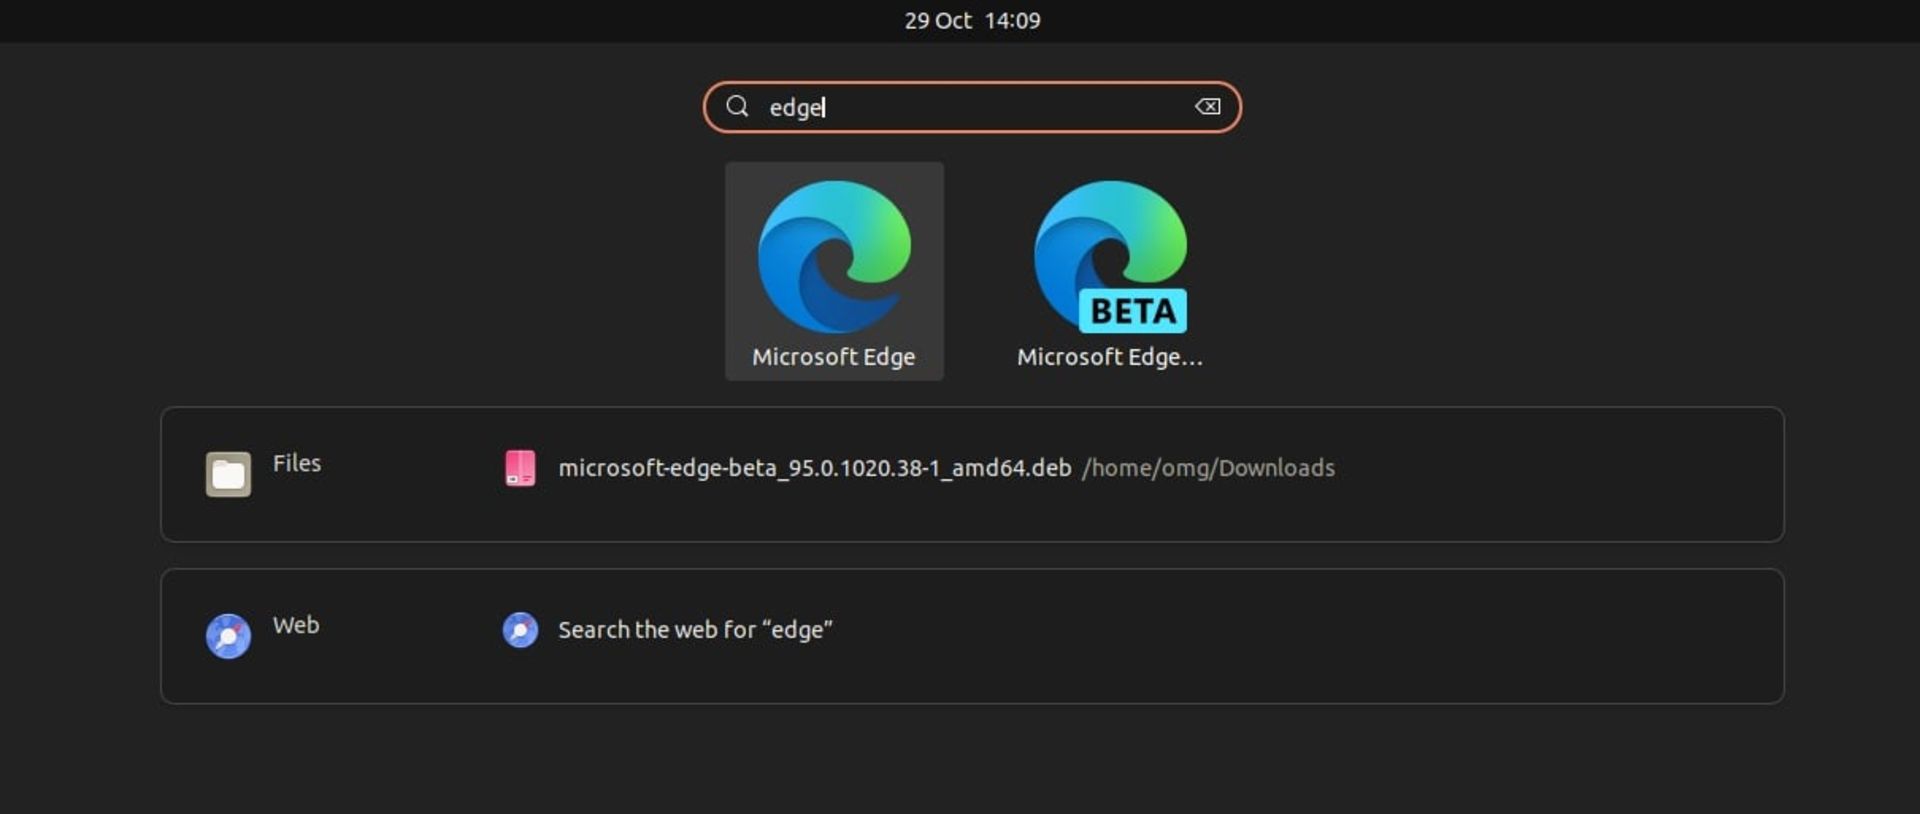Viewport: 1920px width, 814px height.
Task: Click the clear-text icon in search bar
Action: [1207, 107]
